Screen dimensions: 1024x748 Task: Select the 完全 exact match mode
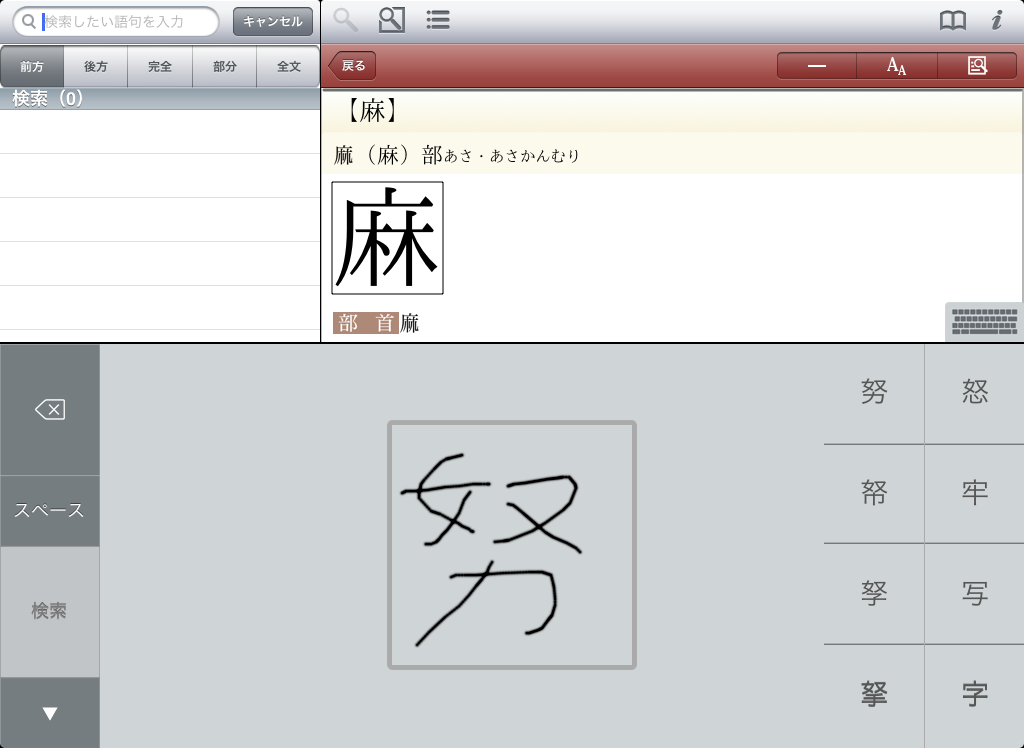[x=160, y=67]
